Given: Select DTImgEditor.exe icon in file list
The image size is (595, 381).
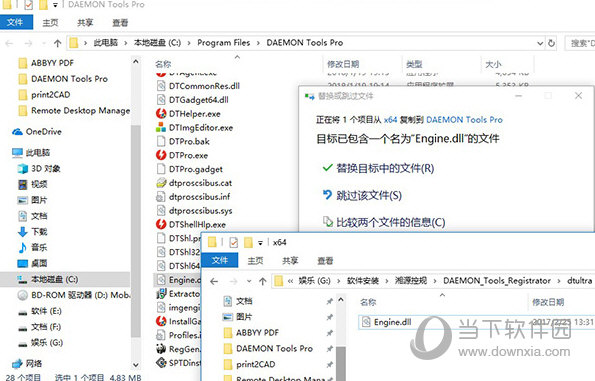Looking at the screenshot, I should click(161, 128).
